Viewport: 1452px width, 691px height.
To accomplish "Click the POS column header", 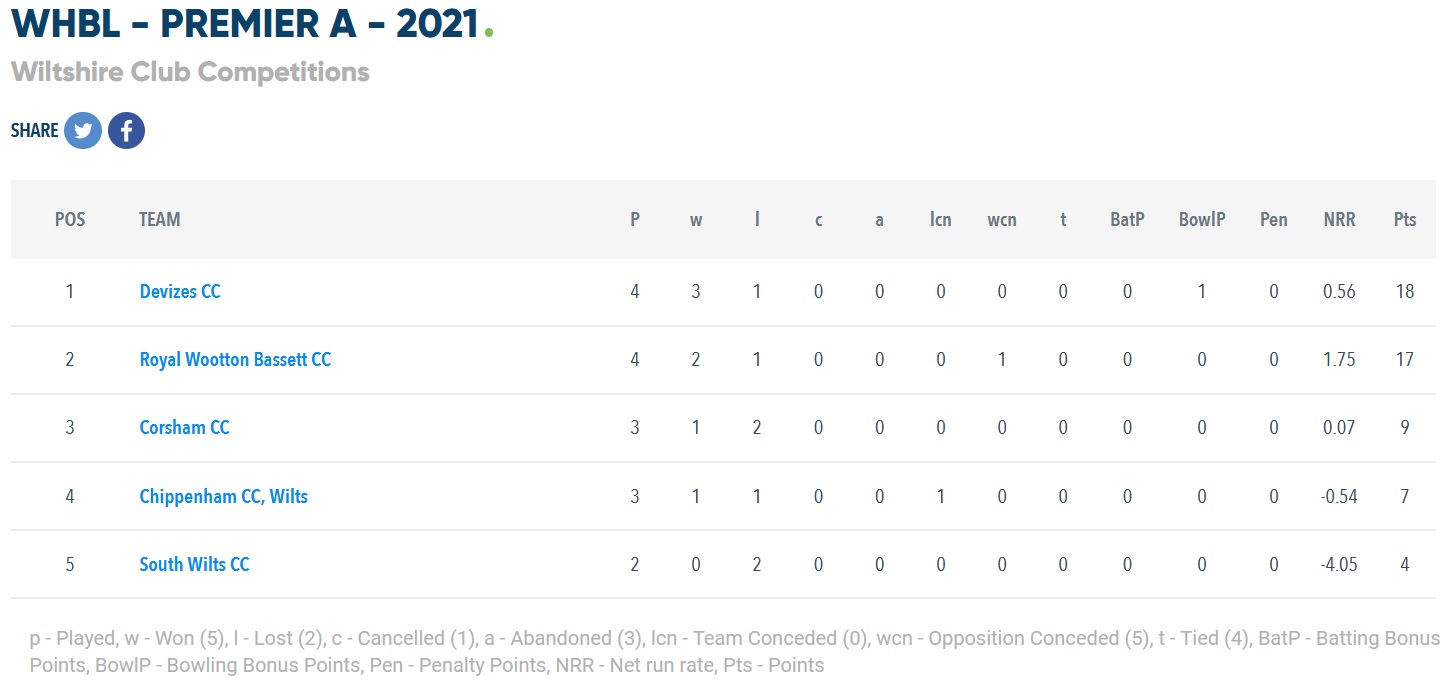I will tap(70, 220).
